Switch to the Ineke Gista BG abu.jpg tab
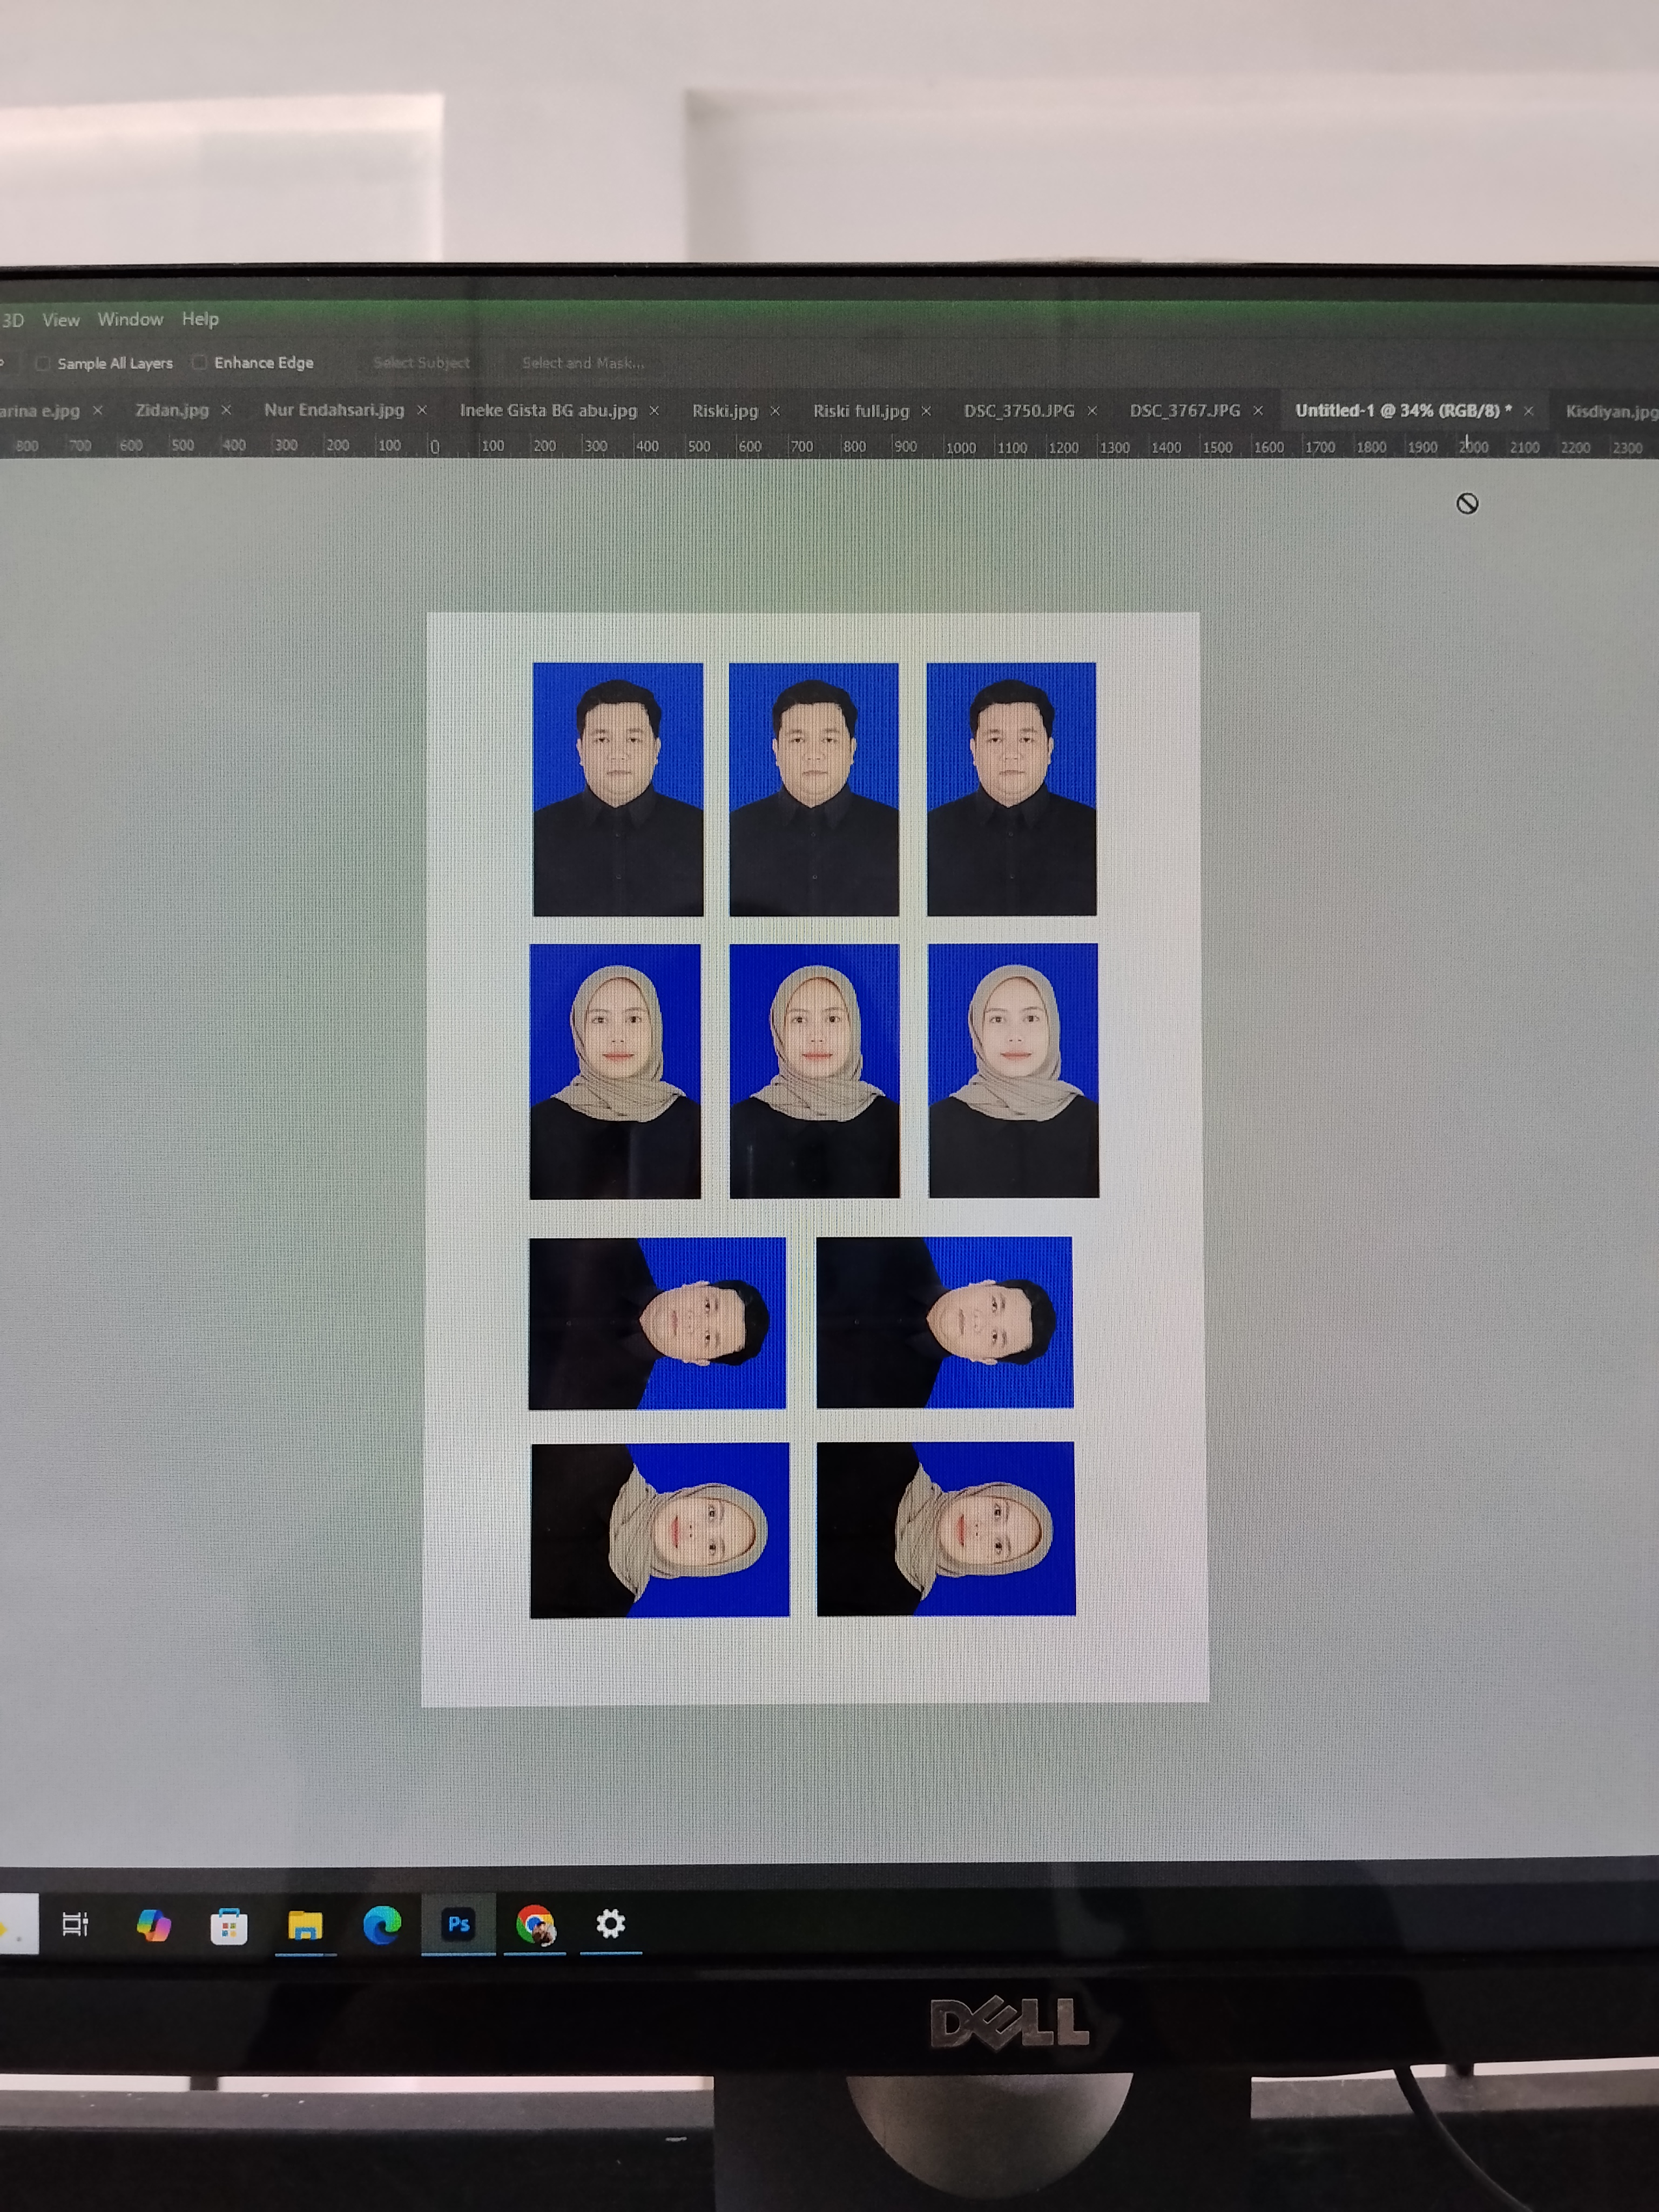The height and width of the screenshot is (2212, 1659). click(548, 410)
